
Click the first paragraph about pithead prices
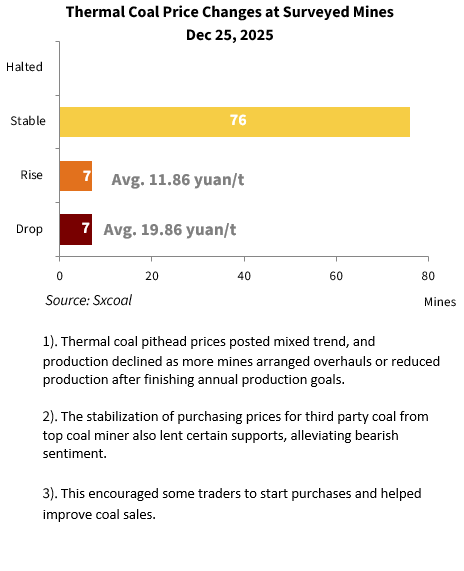pyautogui.click(x=241, y=361)
